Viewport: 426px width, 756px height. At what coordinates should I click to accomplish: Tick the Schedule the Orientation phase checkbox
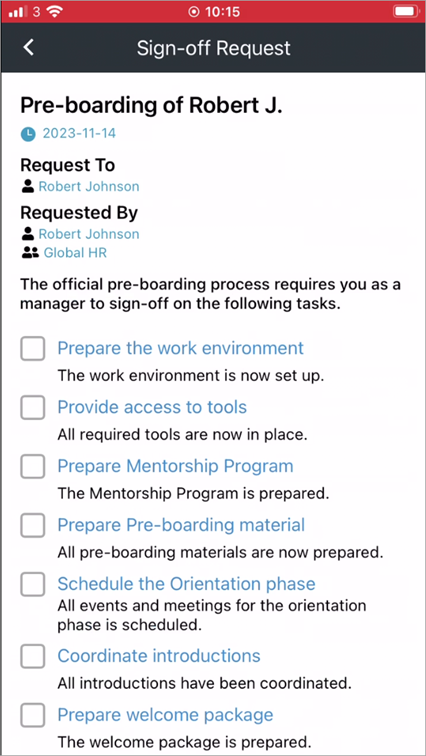click(x=33, y=584)
